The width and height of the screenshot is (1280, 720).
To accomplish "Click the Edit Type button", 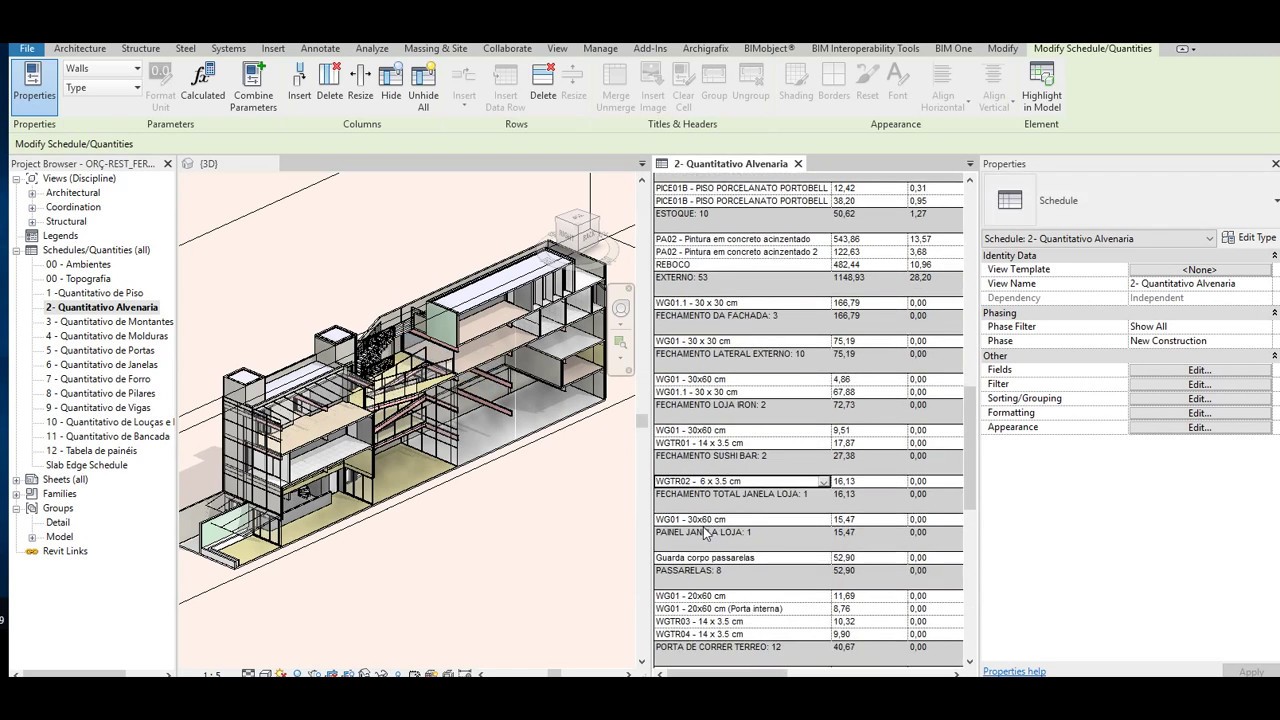I will 1249,238.
